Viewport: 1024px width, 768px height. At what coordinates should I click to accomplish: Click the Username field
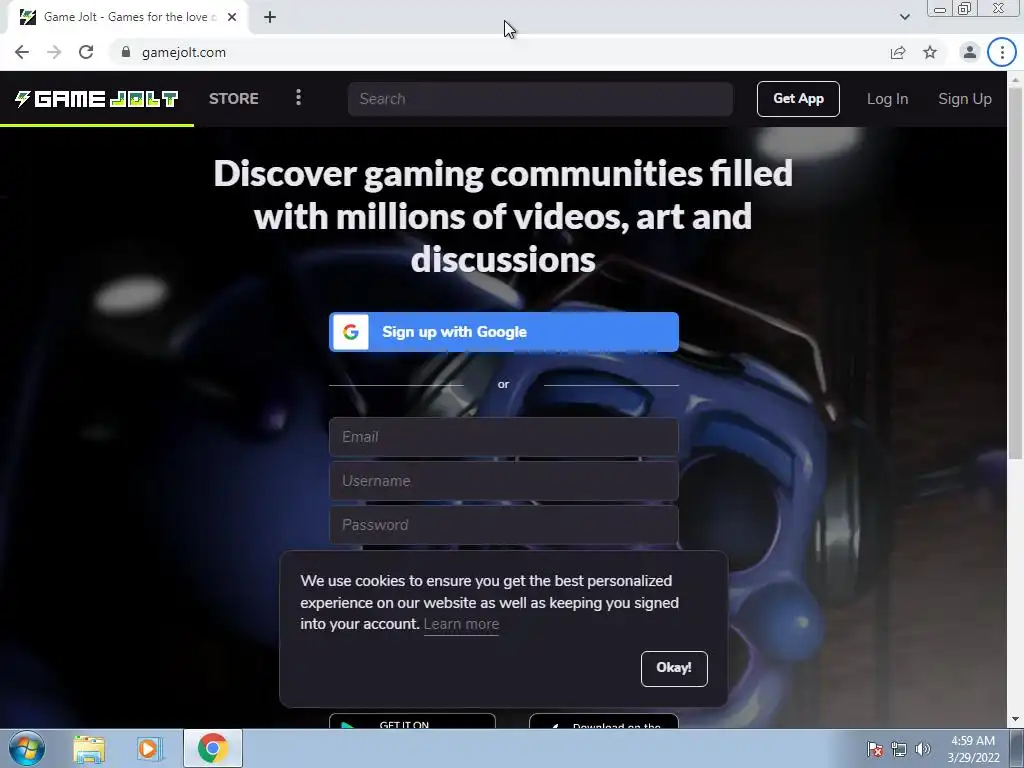[x=504, y=481]
